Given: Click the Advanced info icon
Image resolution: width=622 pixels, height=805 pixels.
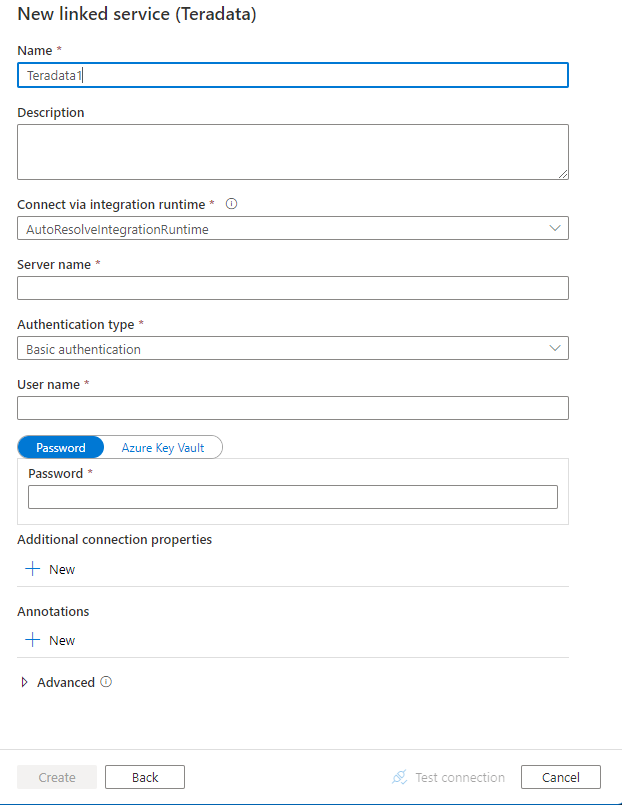Looking at the screenshot, I should coord(106,682).
